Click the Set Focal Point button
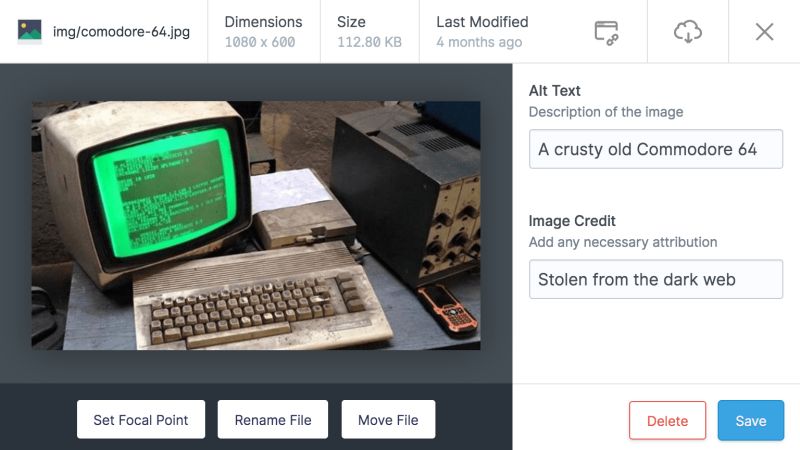This screenshot has height=450, width=800. pyautogui.click(x=141, y=419)
